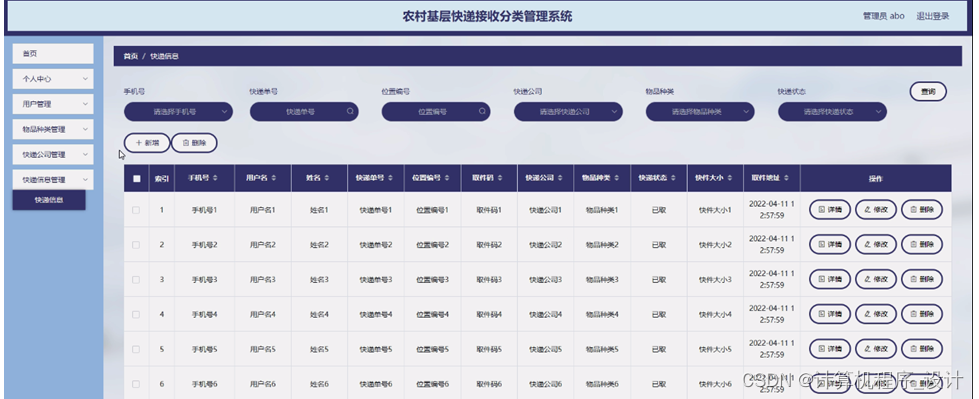Click cell 用户名6
Viewport: 979px width, 399px height.
tap(263, 384)
